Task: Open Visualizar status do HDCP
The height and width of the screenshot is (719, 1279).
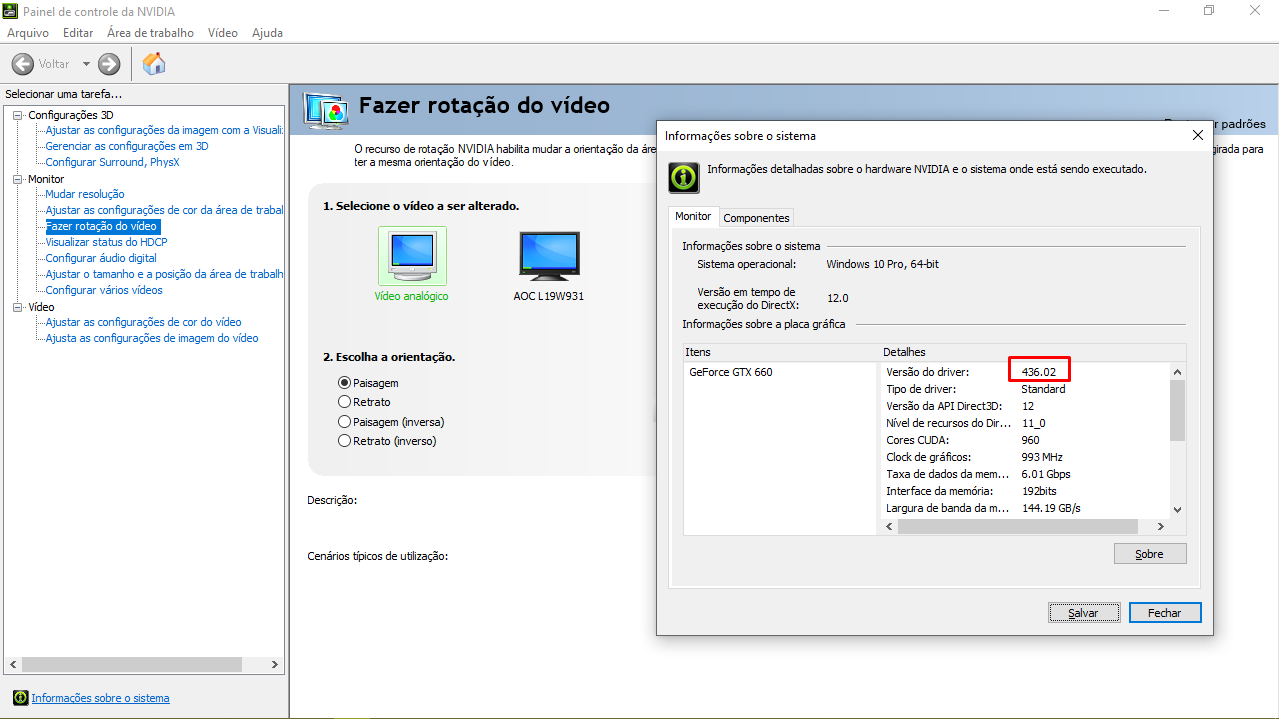Action: 107,242
